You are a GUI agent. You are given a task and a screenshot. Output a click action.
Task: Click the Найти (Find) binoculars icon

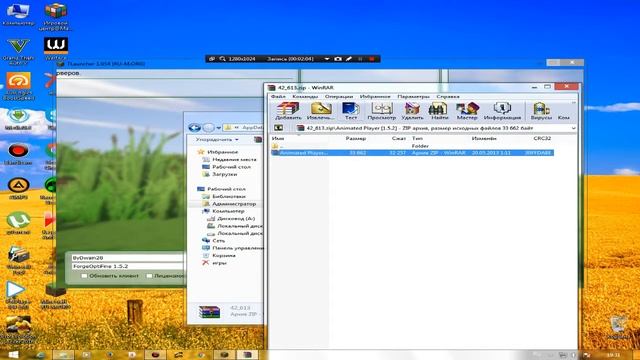(x=439, y=111)
